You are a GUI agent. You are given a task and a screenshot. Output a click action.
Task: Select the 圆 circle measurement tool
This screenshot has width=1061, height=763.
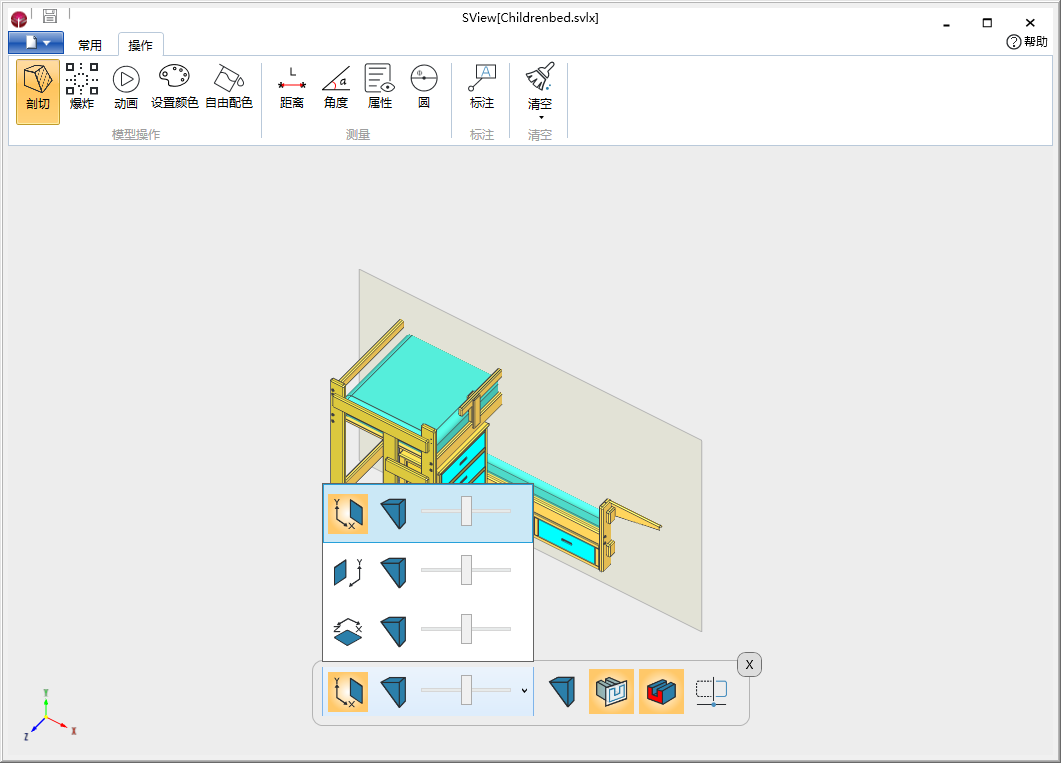pyautogui.click(x=424, y=87)
